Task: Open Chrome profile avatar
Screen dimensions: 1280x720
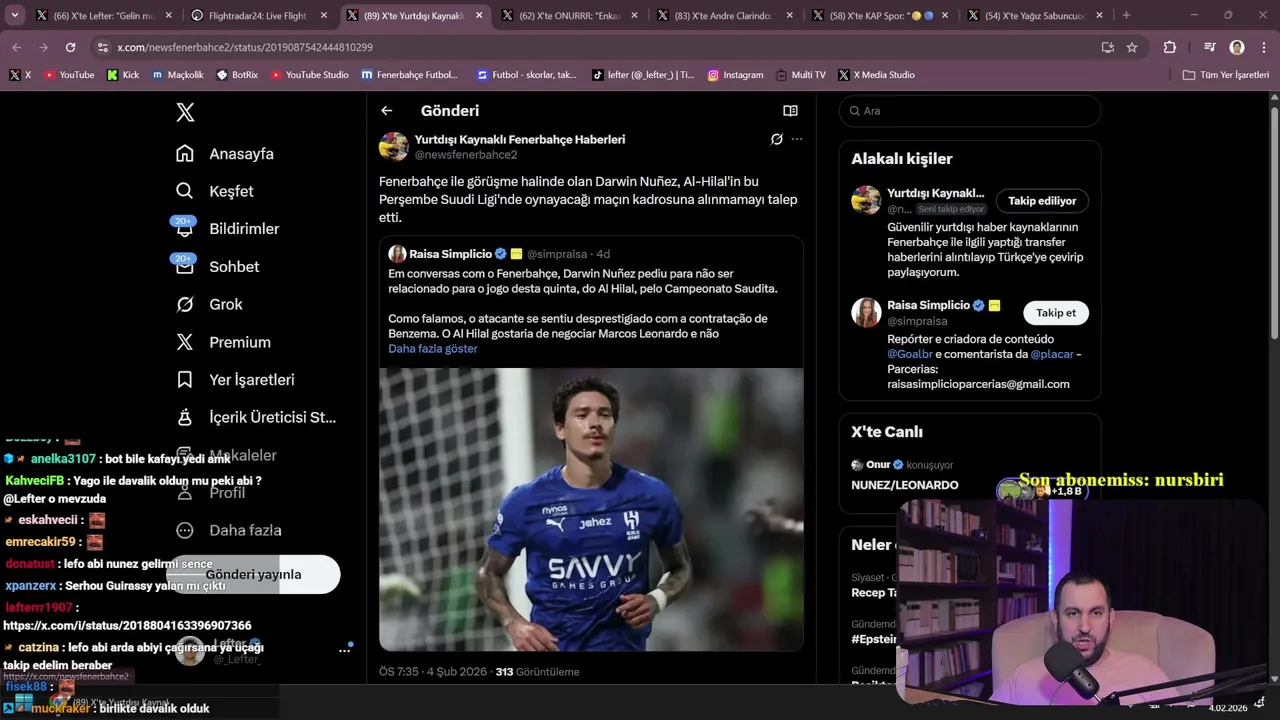Action: click(x=1237, y=47)
